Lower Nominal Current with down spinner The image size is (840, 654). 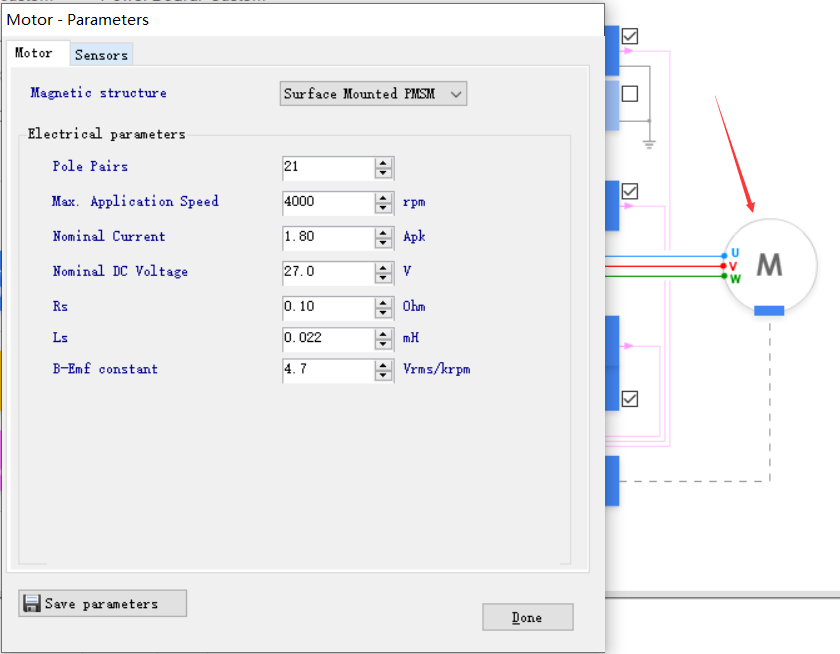point(383,243)
